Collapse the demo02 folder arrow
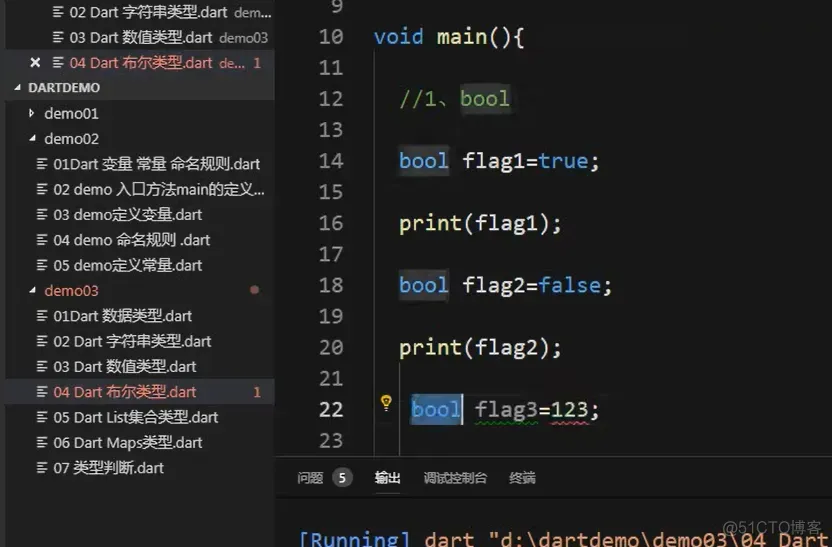The width and height of the screenshot is (832, 547). coord(33,138)
